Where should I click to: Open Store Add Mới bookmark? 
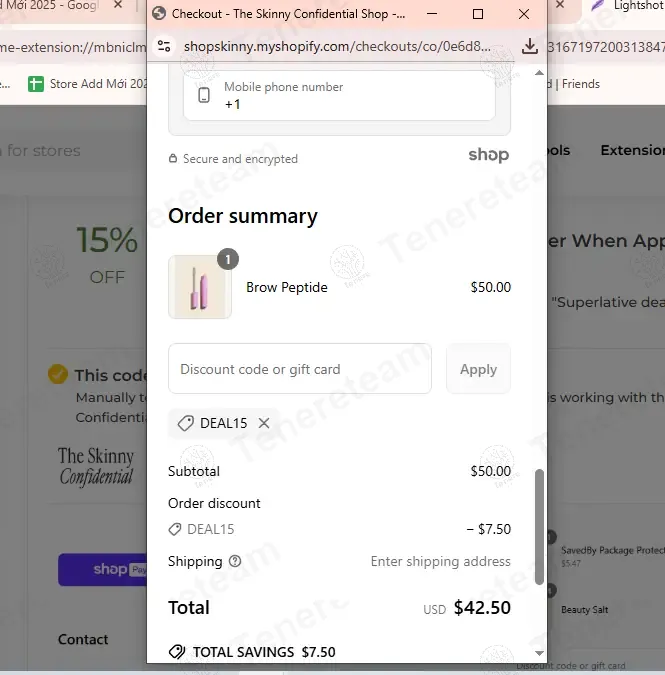tap(88, 84)
